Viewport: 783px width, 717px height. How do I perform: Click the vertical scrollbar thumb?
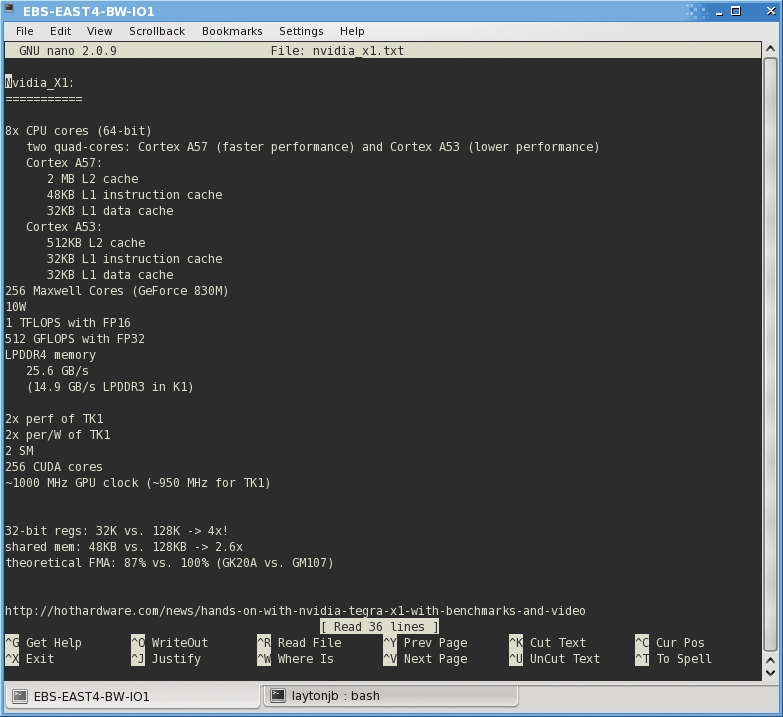[x=770, y=354]
